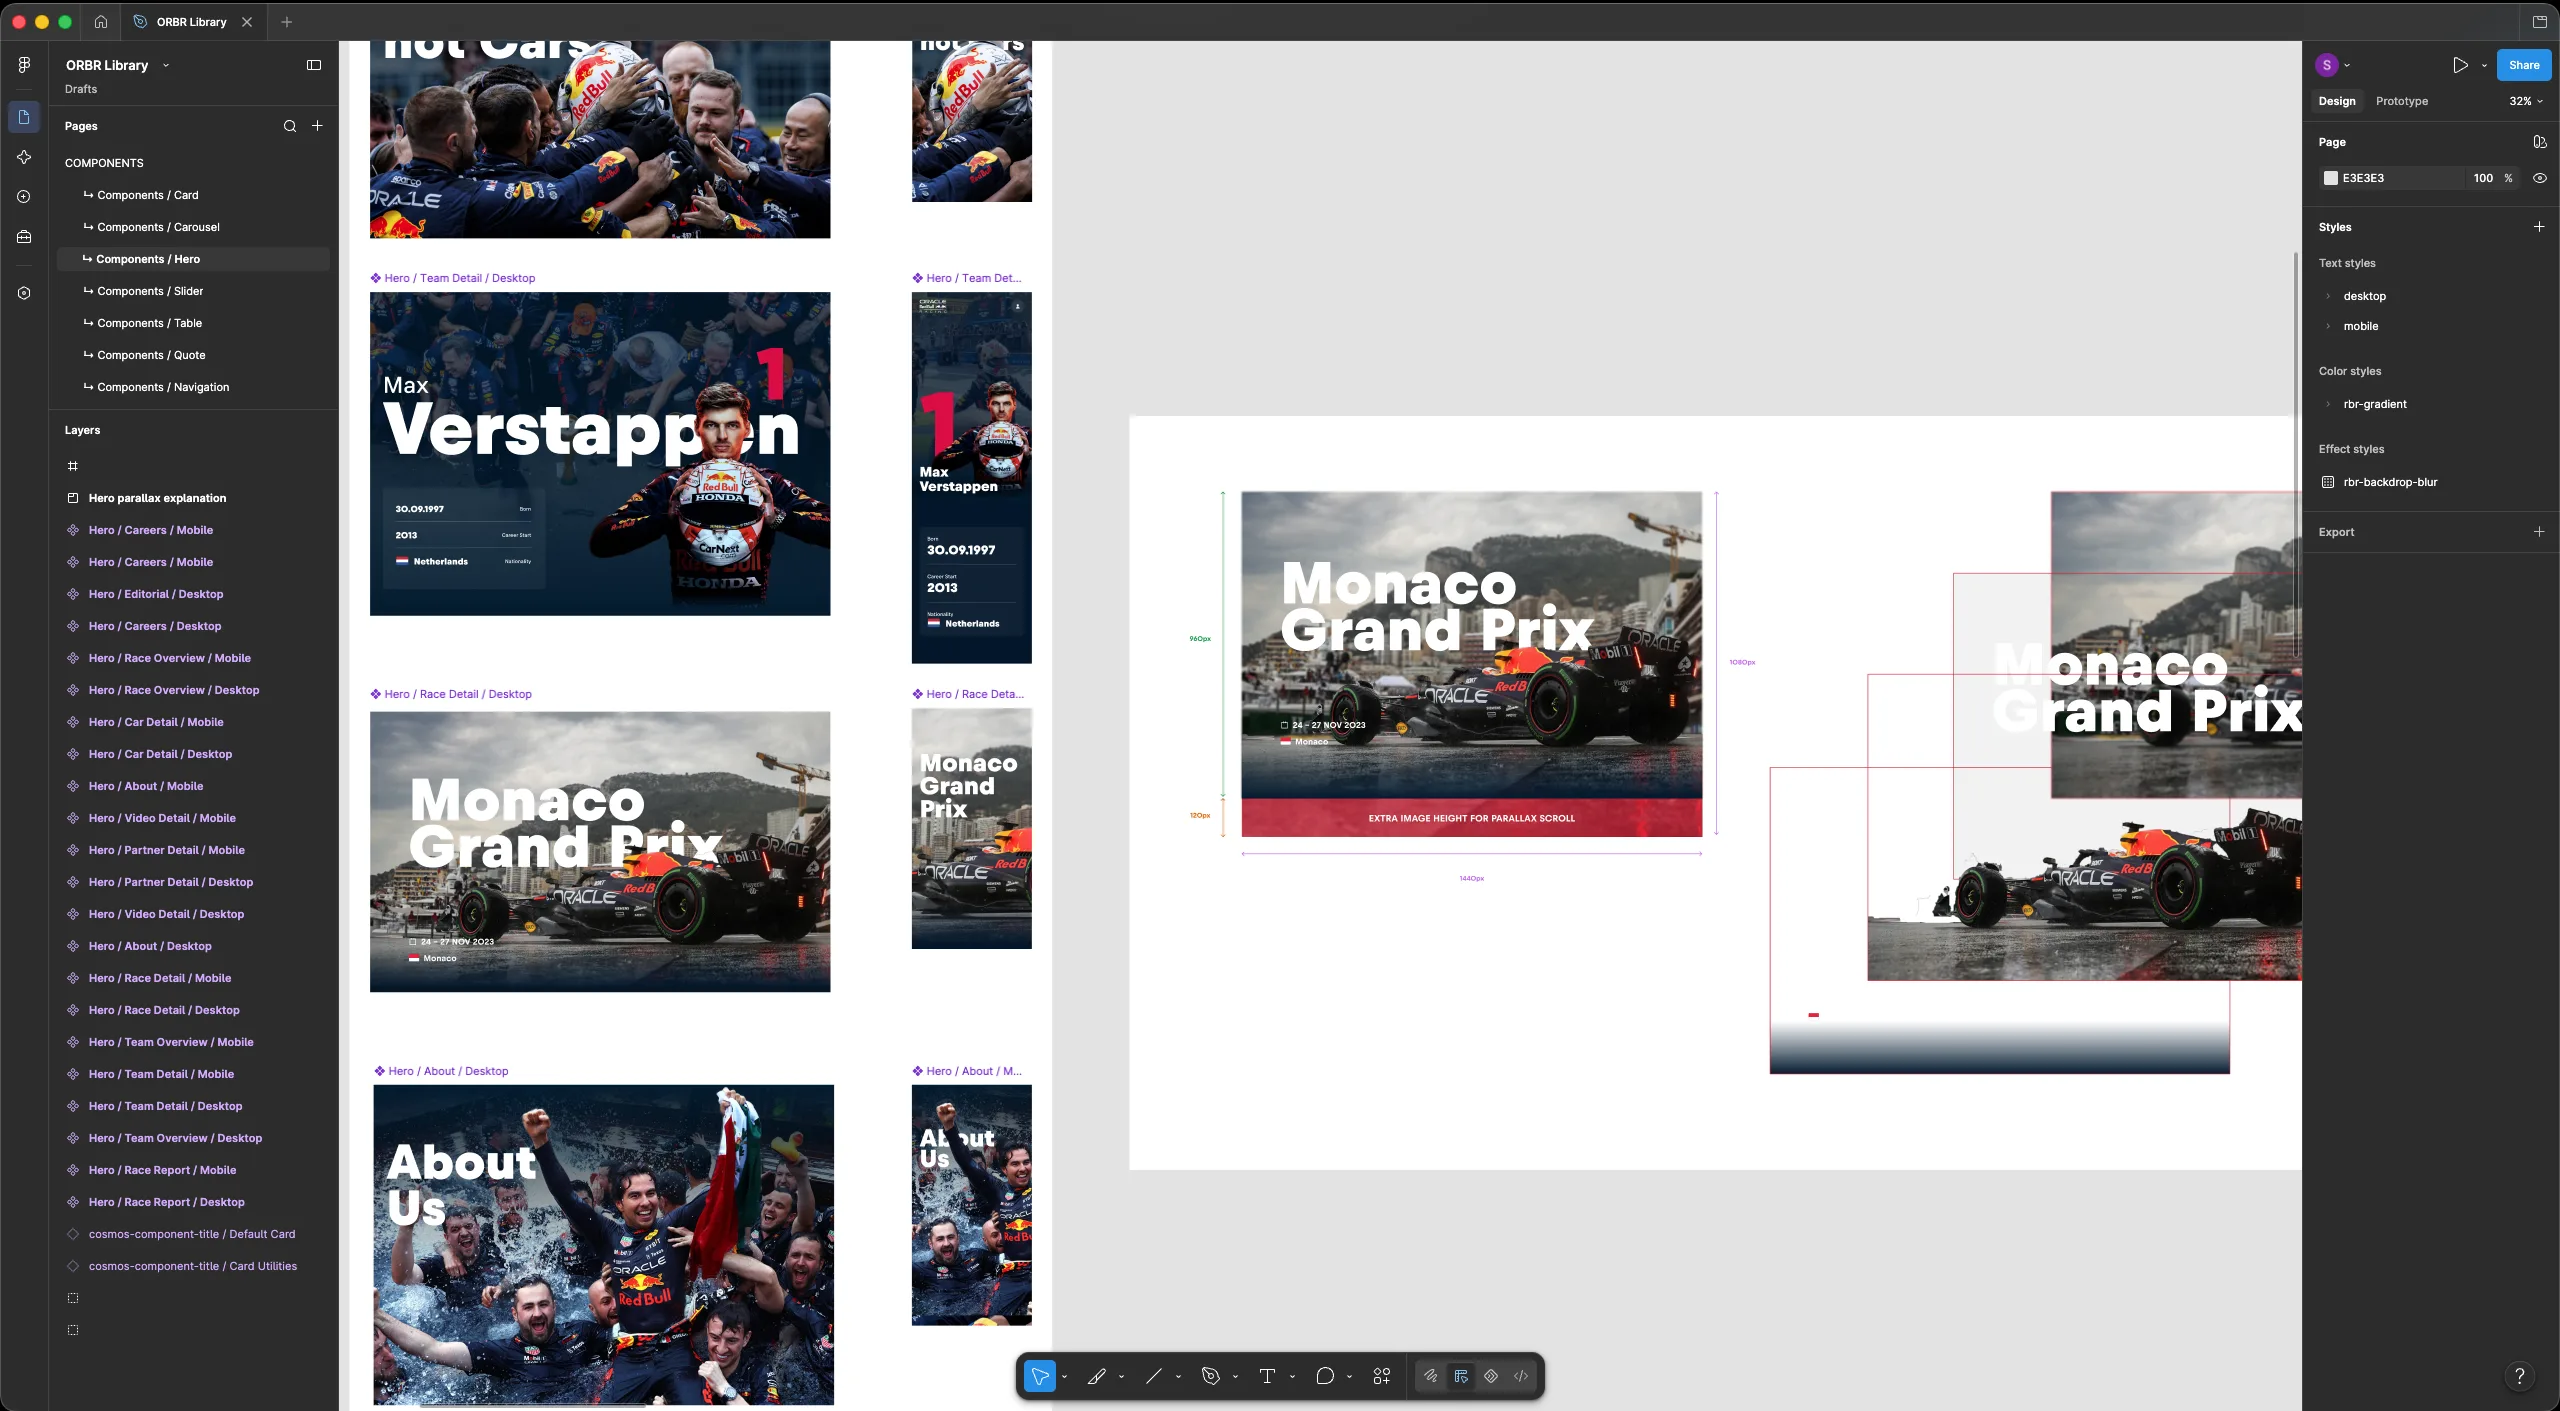The height and width of the screenshot is (1411, 2560).
Task: Click the blue Share button
Action: click(x=2523, y=65)
